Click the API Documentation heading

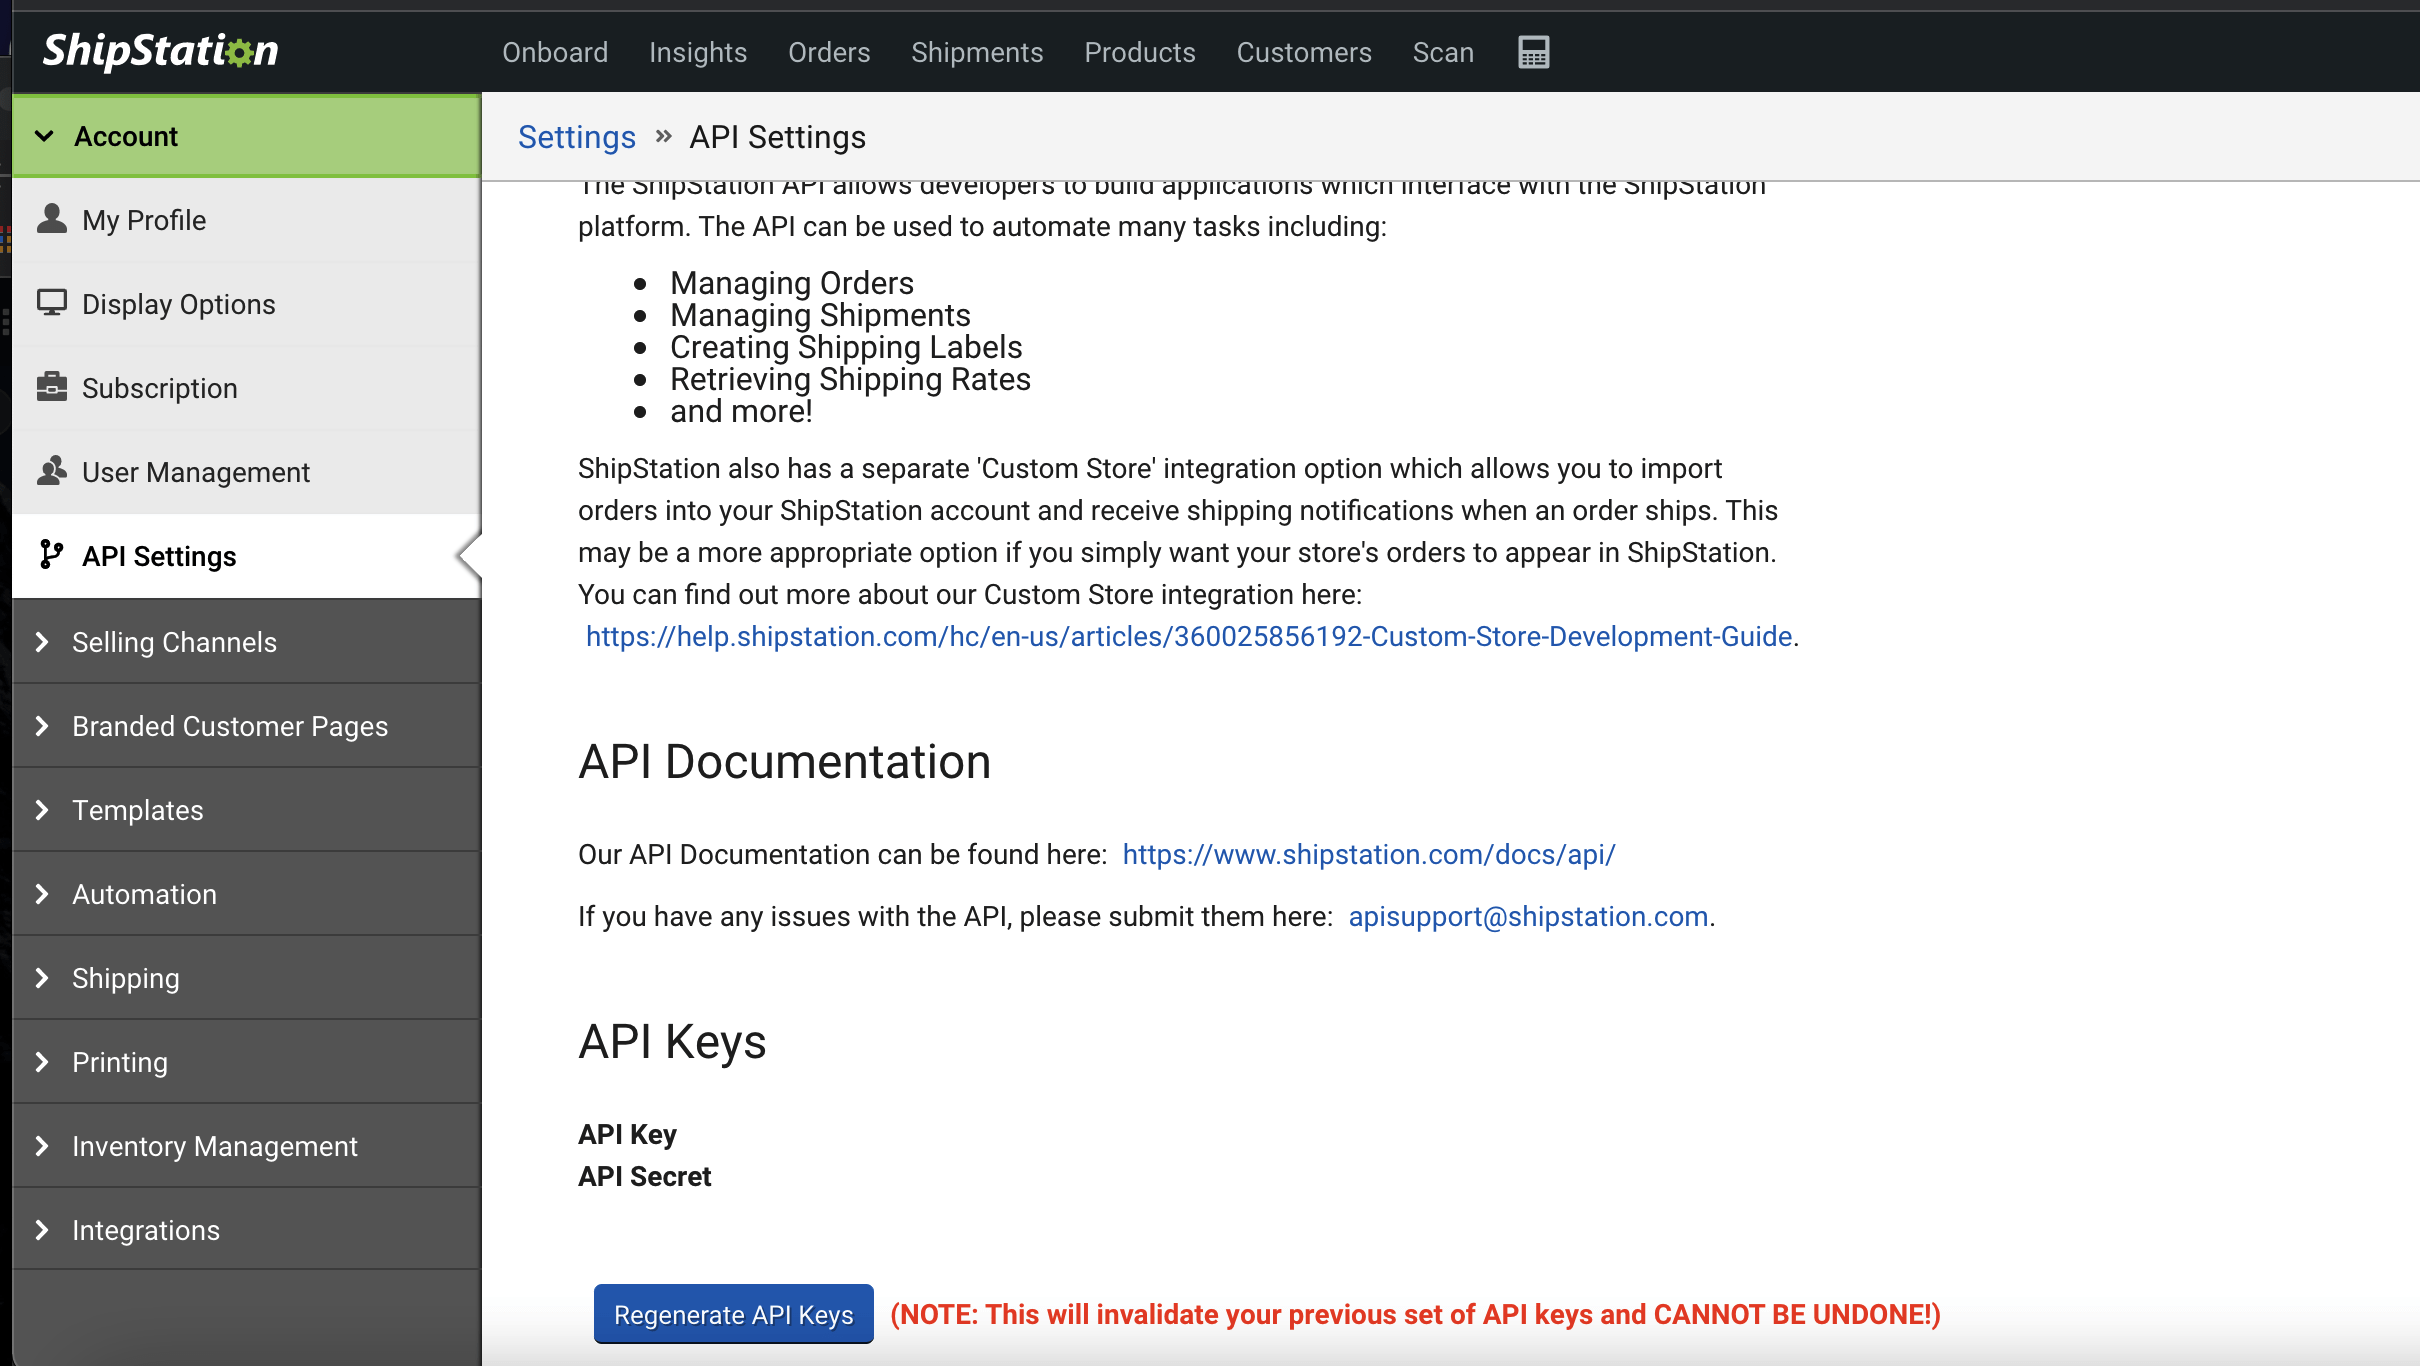click(x=785, y=762)
